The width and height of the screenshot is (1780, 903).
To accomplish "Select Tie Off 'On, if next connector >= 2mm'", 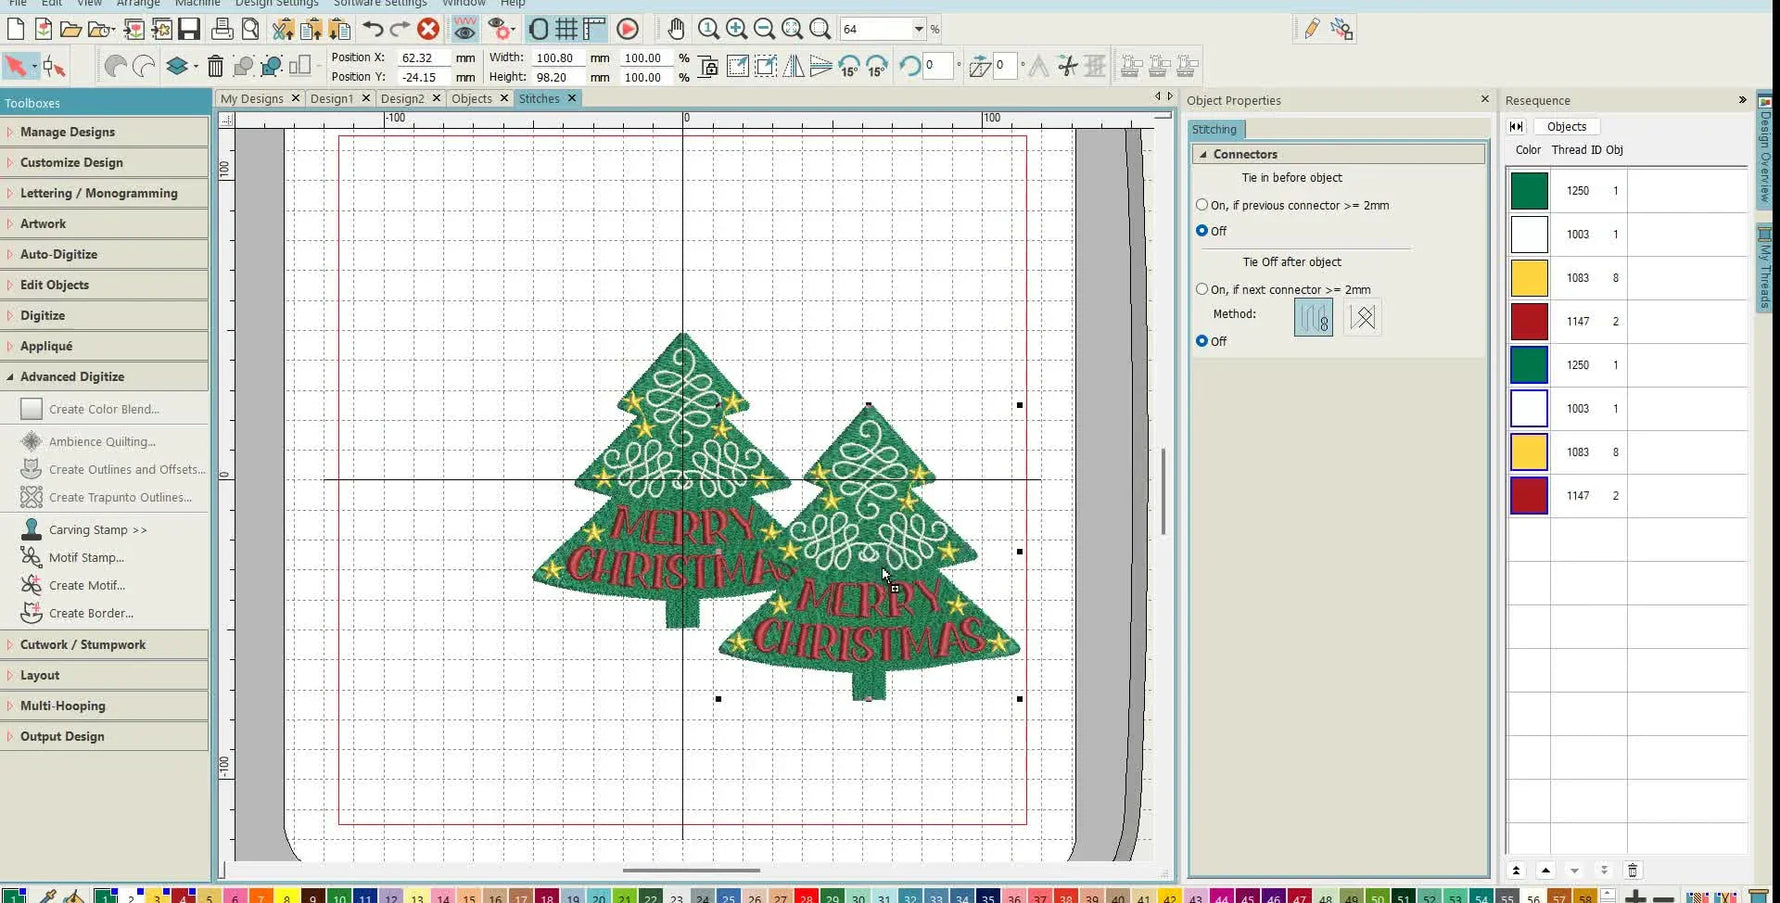I will [1202, 289].
